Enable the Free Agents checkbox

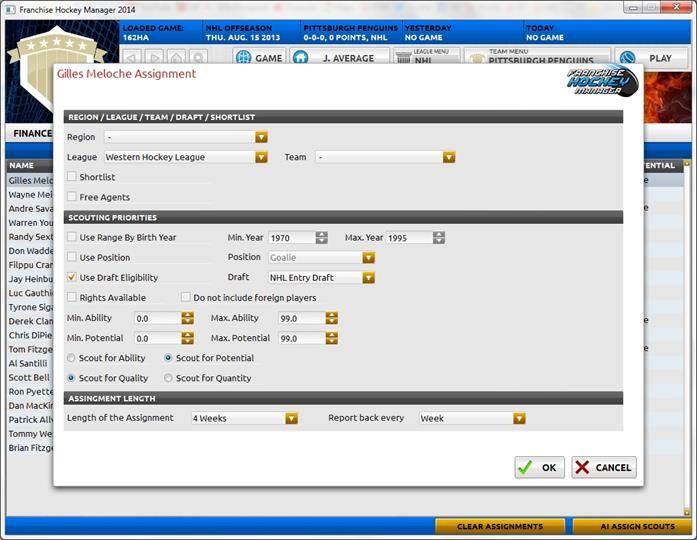[72, 196]
